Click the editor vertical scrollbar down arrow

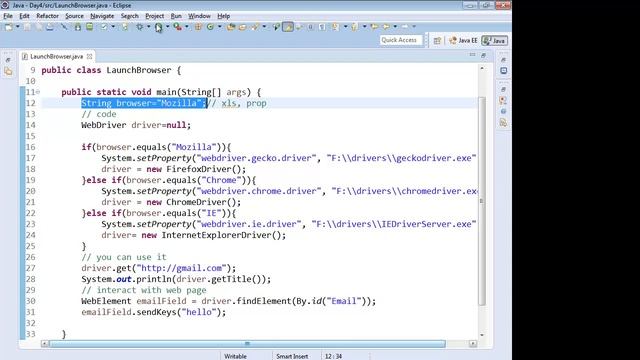[482, 335]
